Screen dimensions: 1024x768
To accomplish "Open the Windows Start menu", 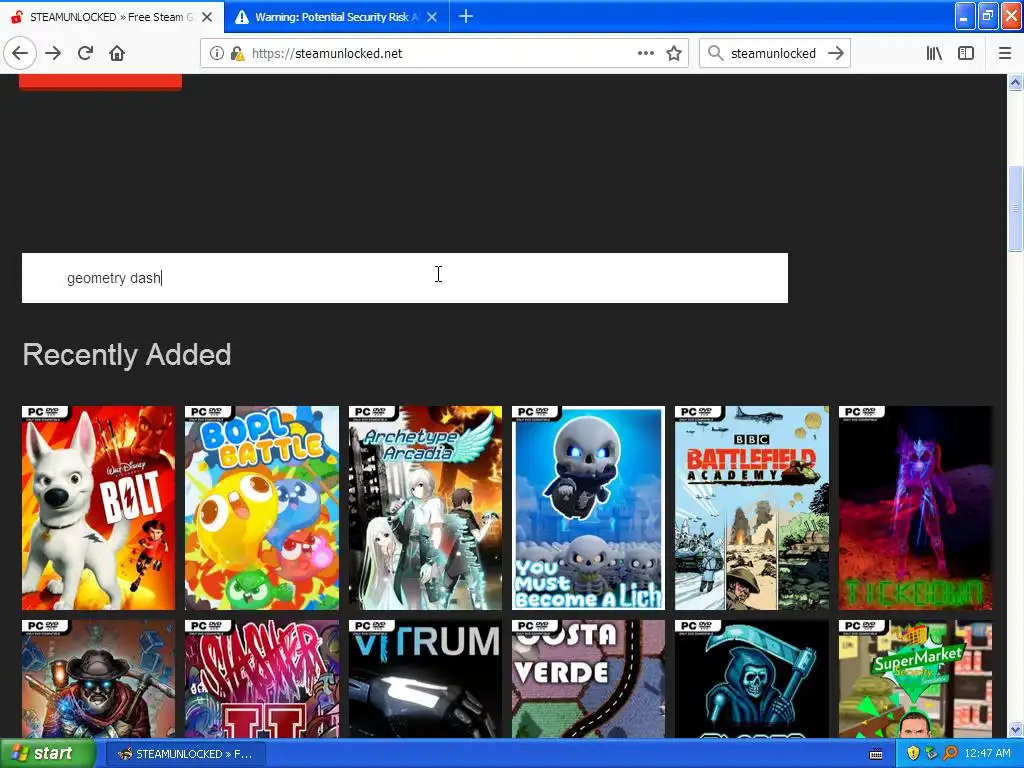I will [48, 754].
